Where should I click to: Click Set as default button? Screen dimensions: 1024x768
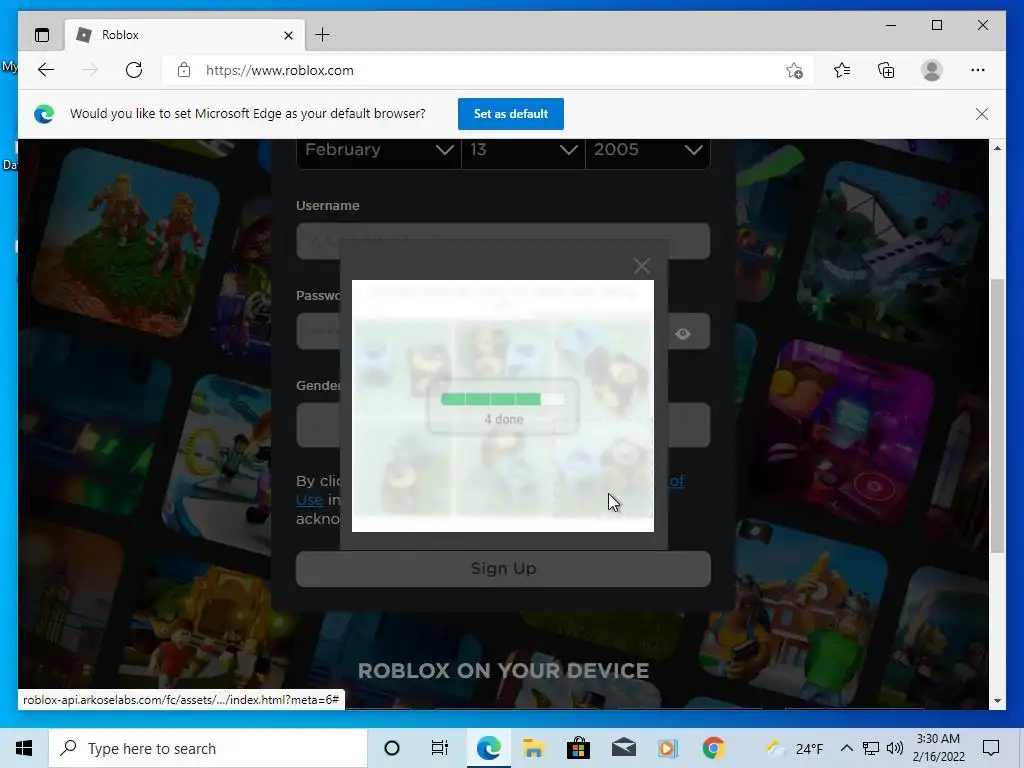click(511, 114)
